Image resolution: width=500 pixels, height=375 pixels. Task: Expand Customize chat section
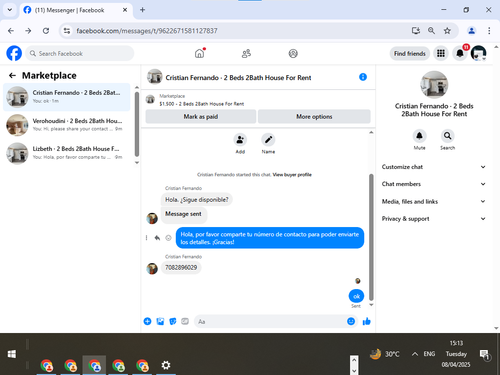pos(434,167)
